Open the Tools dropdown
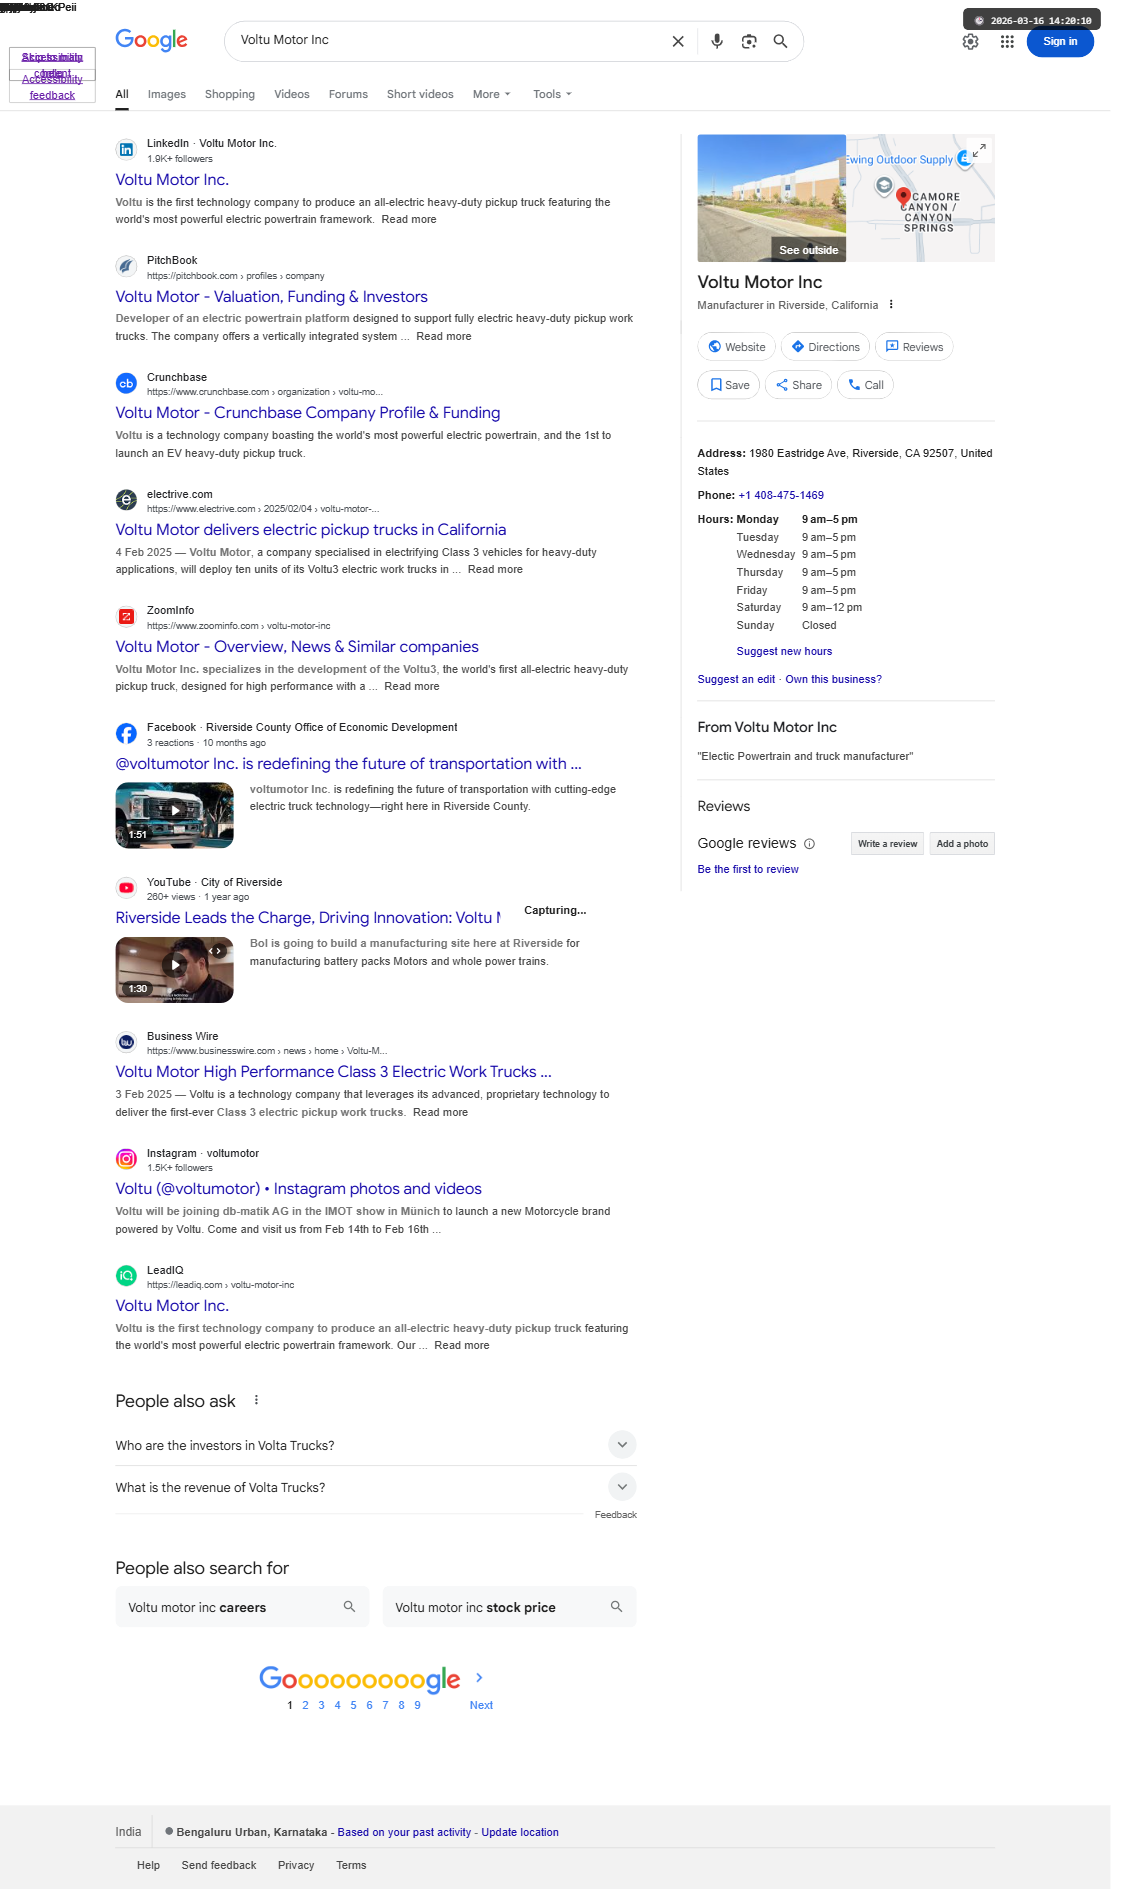Viewport: 1124px width, 1889px height. pyautogui.click(x=552, y=94)
